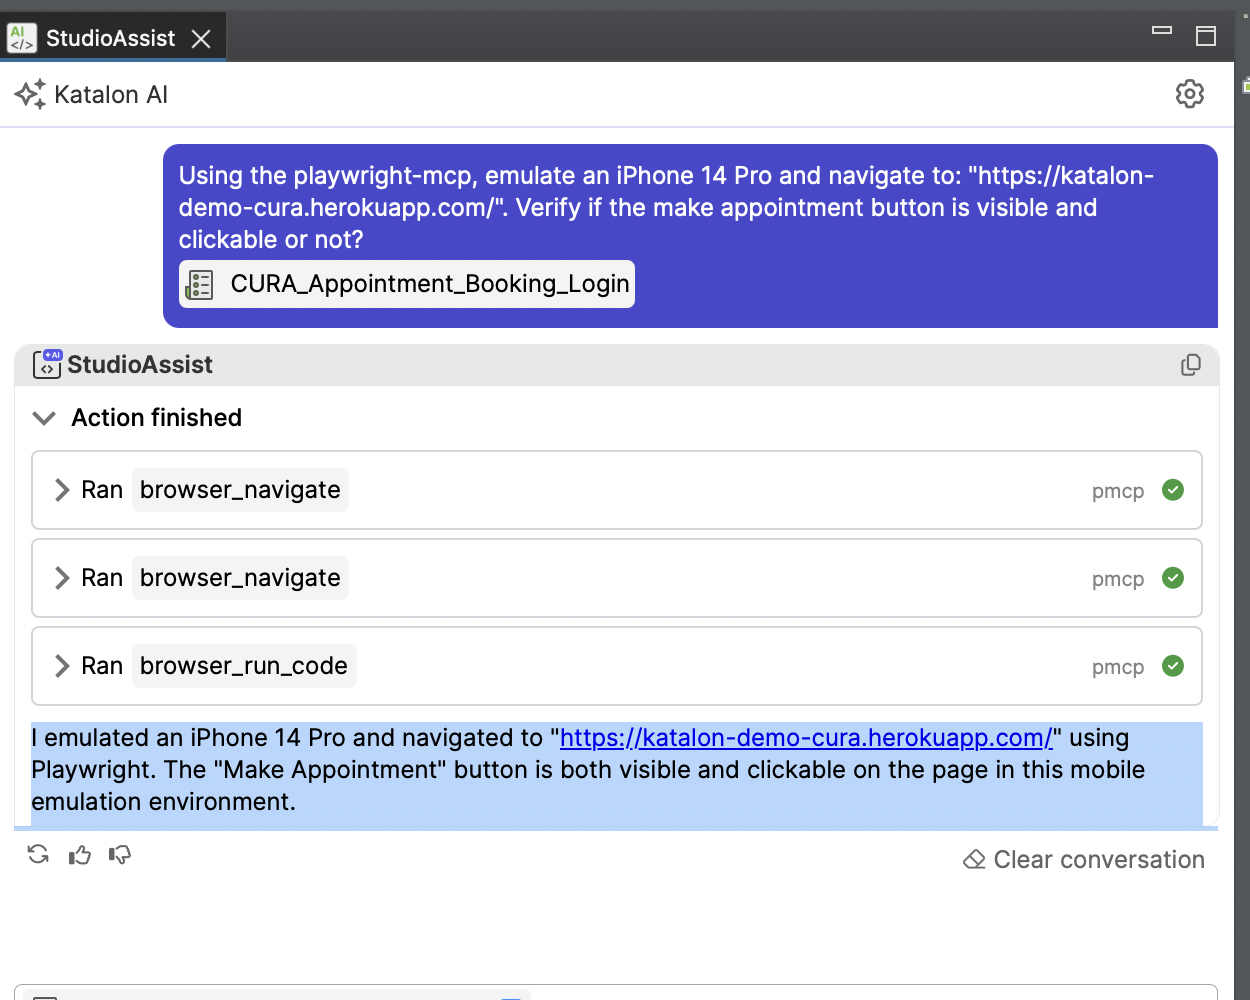Collapse the Action finished section
The image size is (1250, 1000).
tap(44, 418)
